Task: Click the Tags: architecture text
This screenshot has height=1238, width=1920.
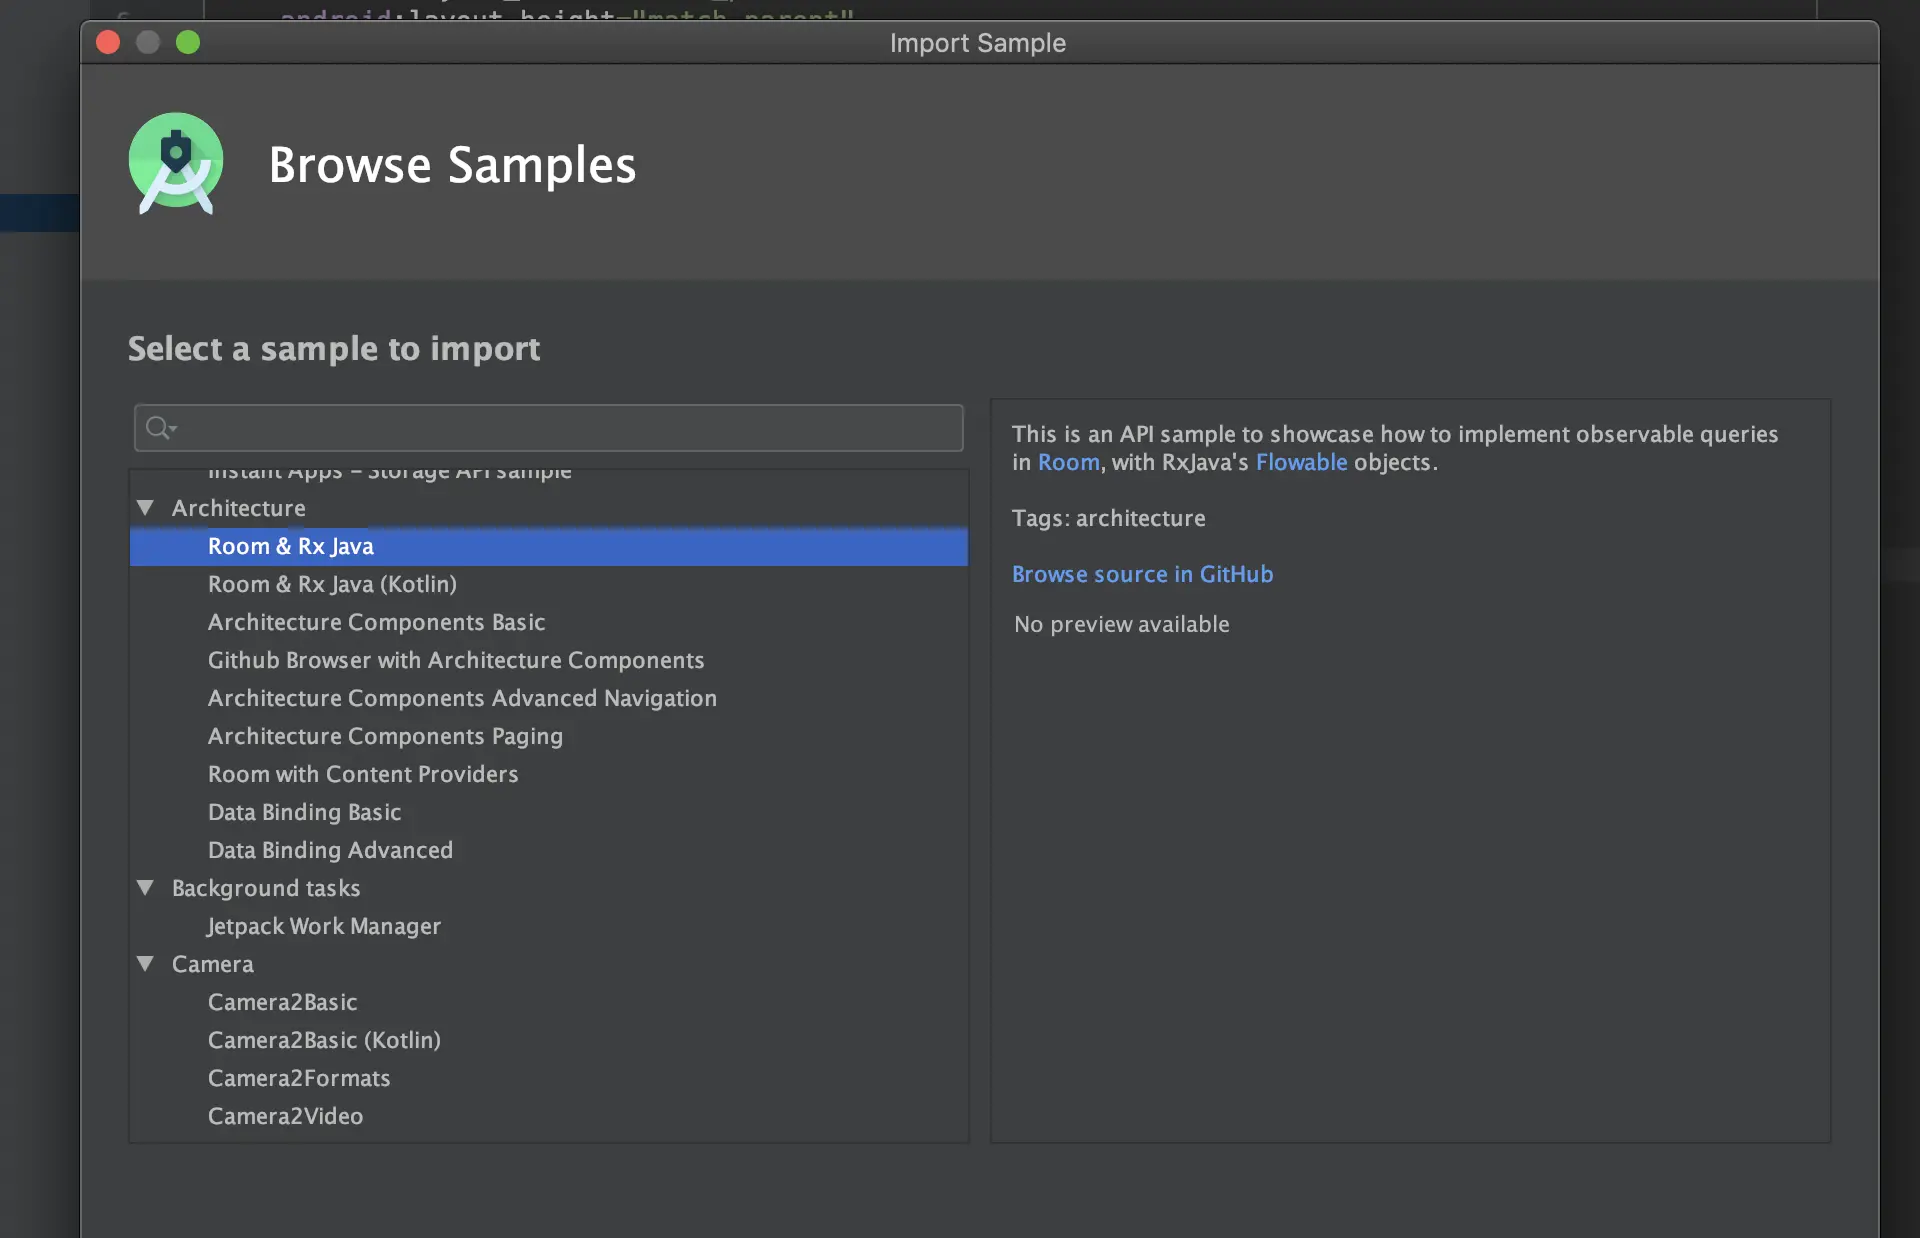Action: pyautogui.click(x=1108, y=518)
